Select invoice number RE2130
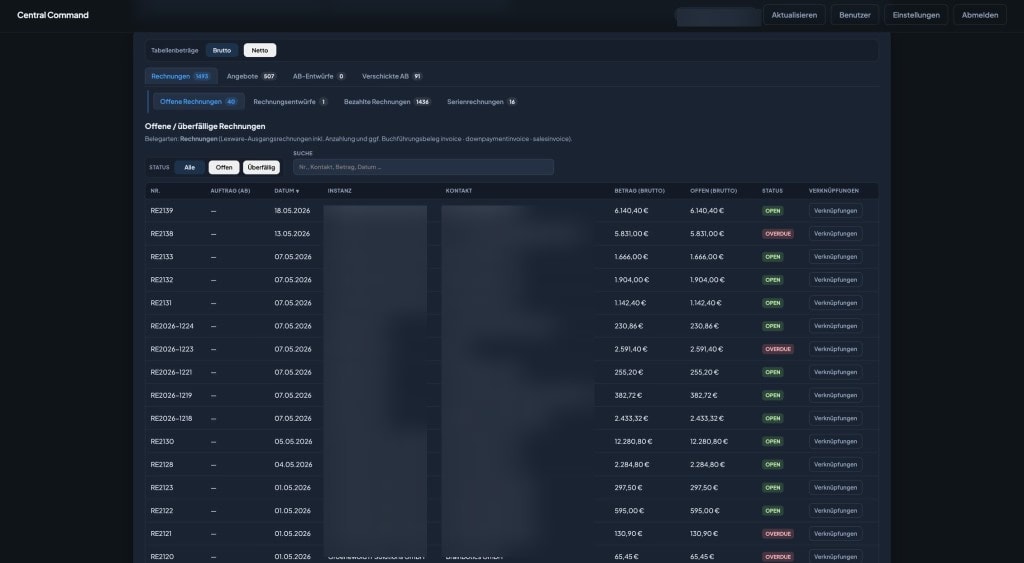 point(162,442)
